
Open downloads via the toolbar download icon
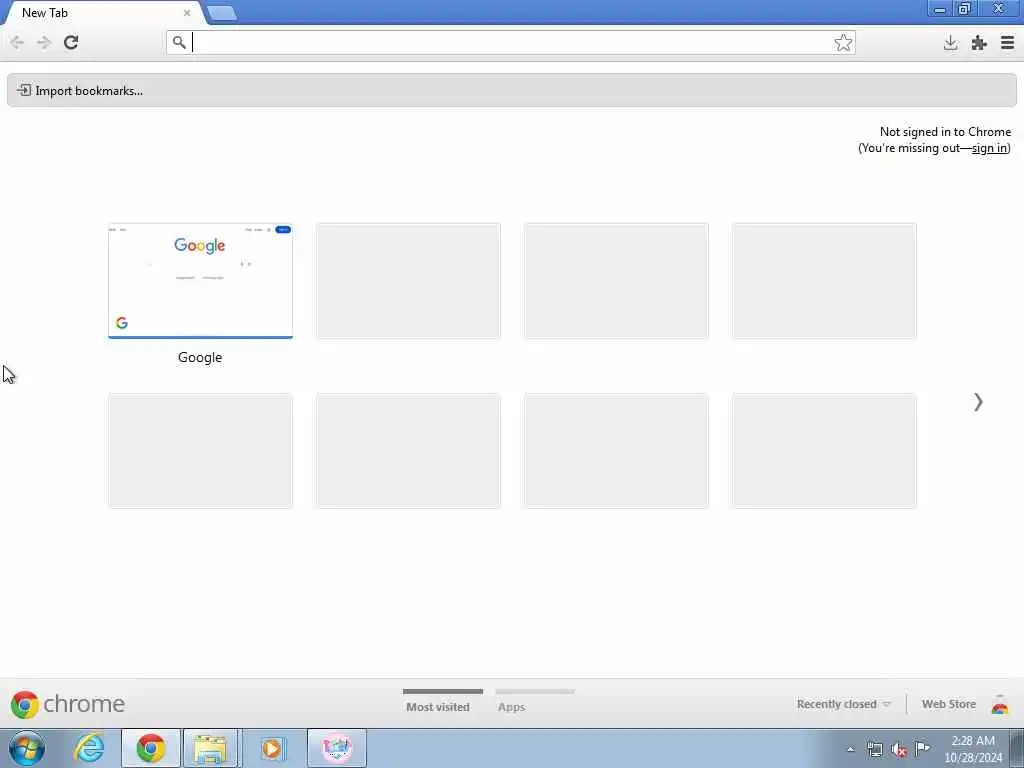coord(950,43)
